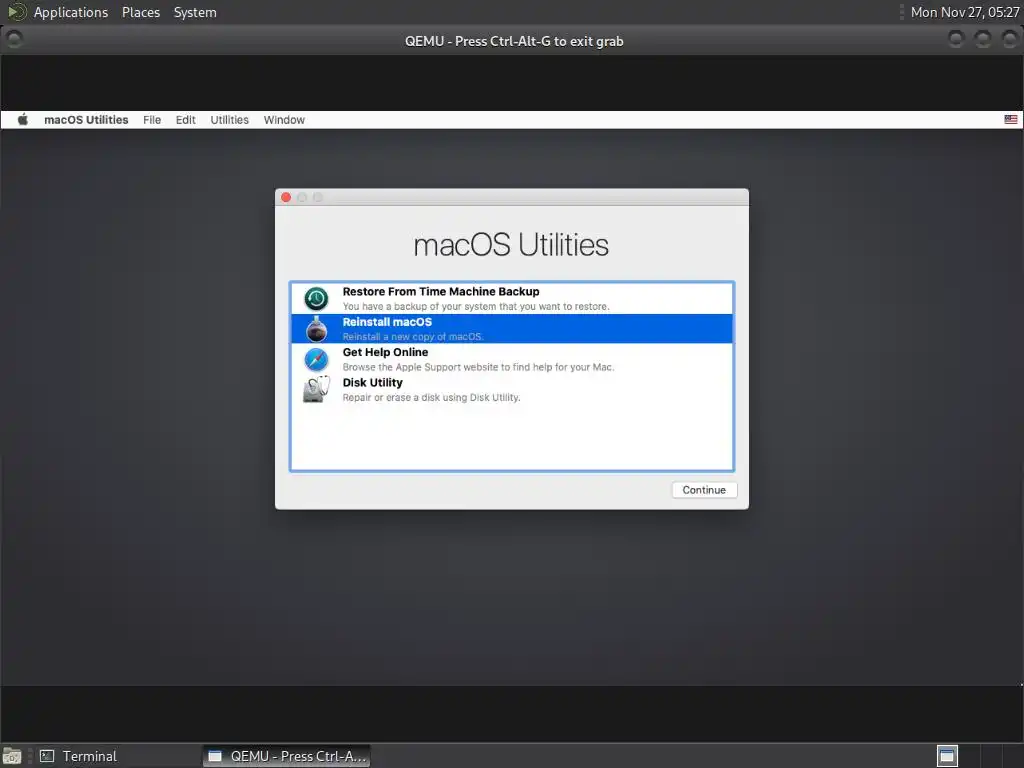The image size is (1024, 768).
Task: Select the QEMU taskbar window button
Action: 287,756
